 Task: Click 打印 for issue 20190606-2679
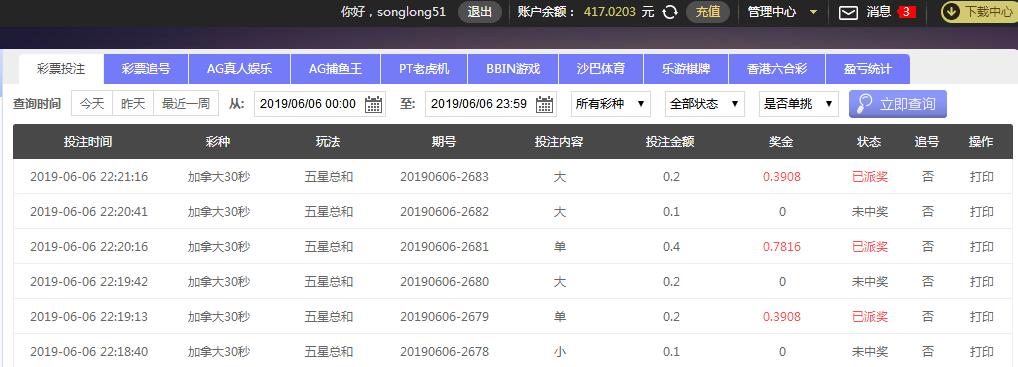coord(982,317)
